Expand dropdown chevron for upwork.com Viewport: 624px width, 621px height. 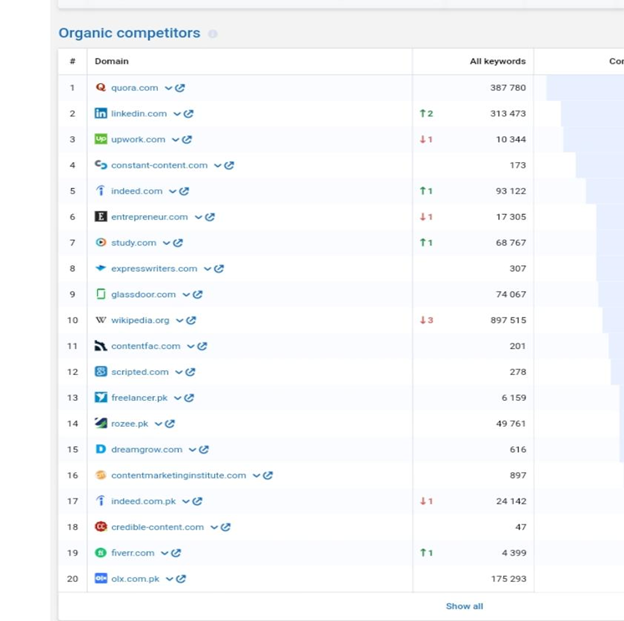176,140
